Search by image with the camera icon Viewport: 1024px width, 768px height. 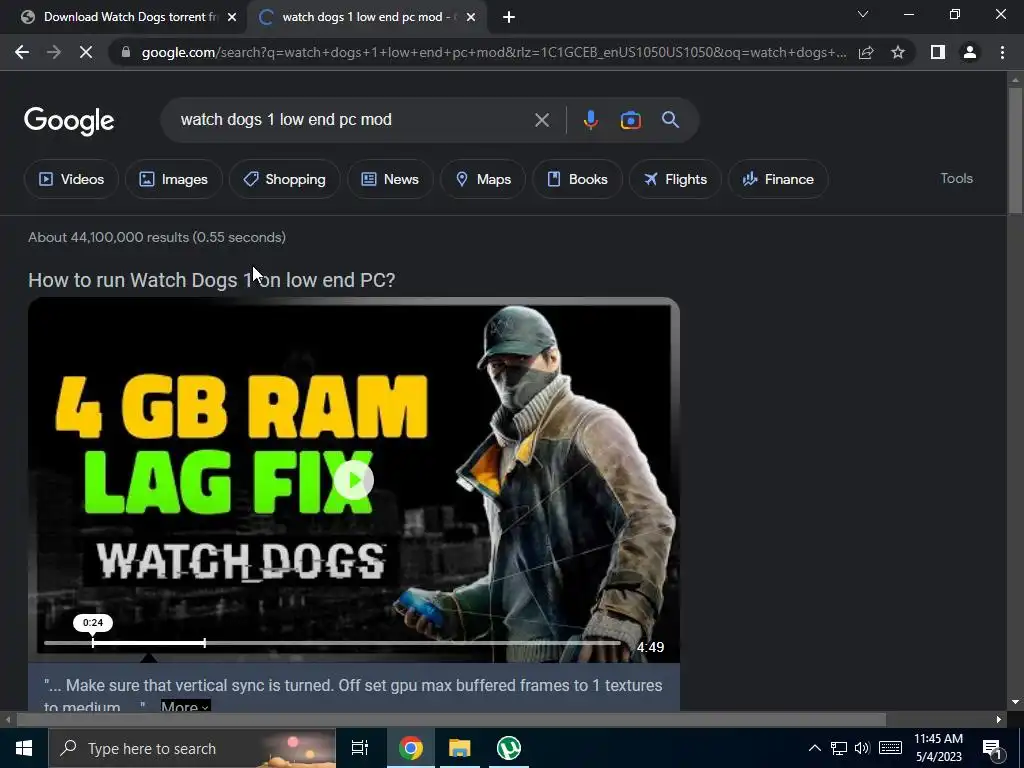click(x=630, y=120)
